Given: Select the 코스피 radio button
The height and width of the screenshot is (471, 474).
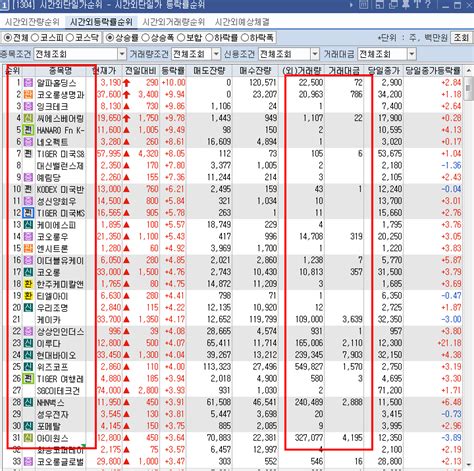Looking at the screenshot, I should click(35, 38).
